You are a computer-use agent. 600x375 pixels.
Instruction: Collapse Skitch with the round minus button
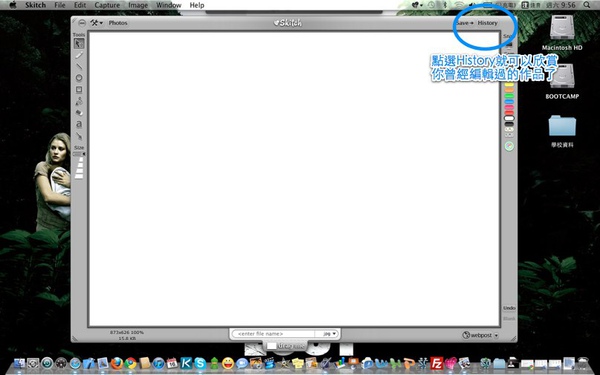pos(82,23)
